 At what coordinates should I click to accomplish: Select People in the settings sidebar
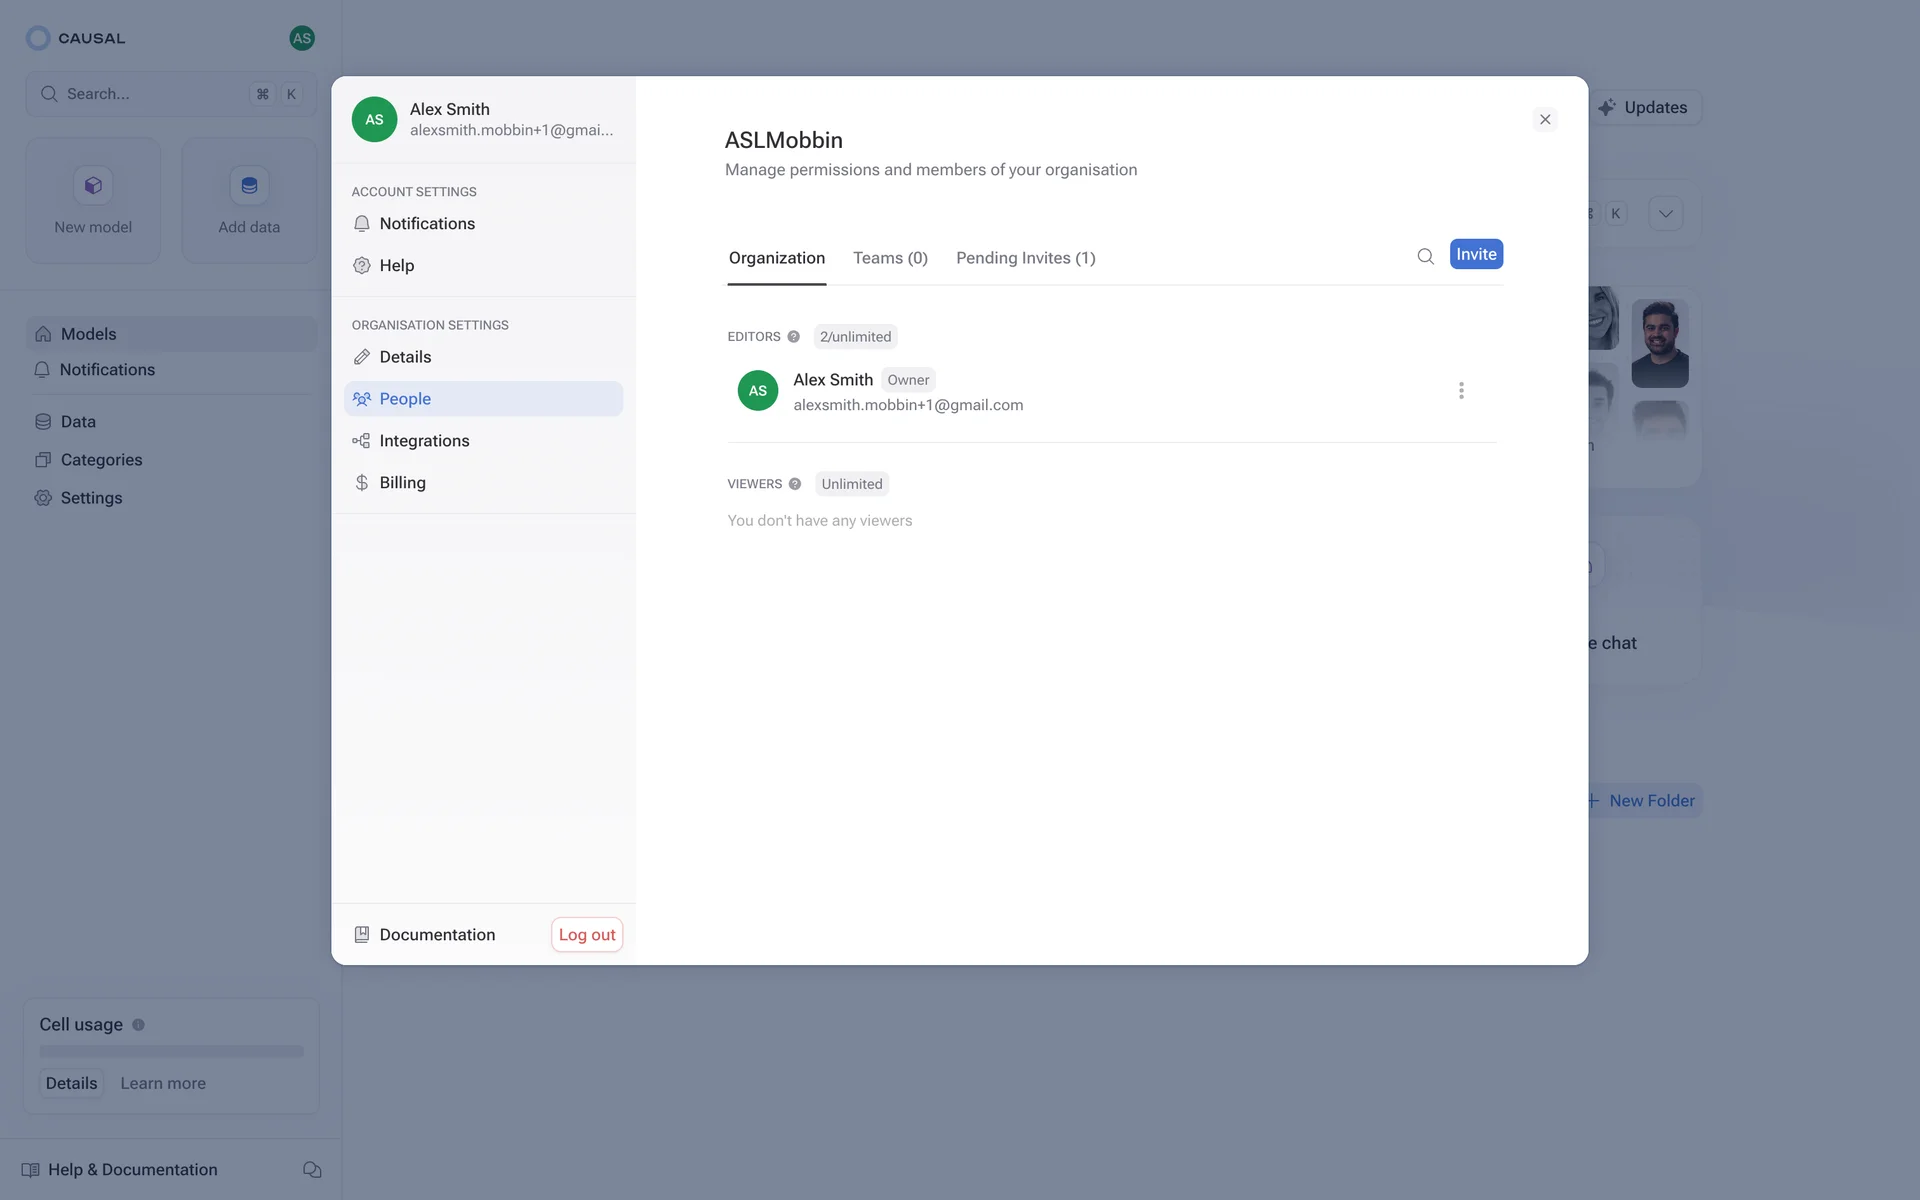[405, 399]
